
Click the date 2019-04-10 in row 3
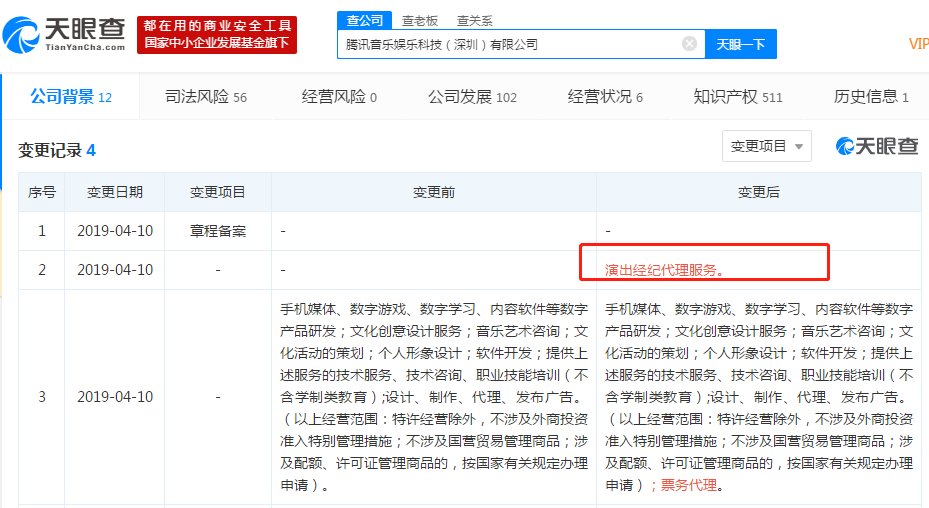click(x=115, y=397)
